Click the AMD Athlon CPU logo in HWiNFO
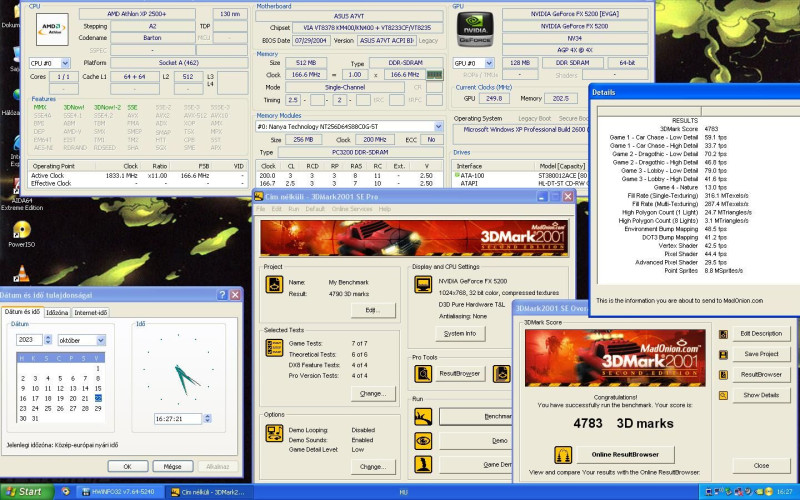Screen dimensions: 800x500 tap(52, 30)
